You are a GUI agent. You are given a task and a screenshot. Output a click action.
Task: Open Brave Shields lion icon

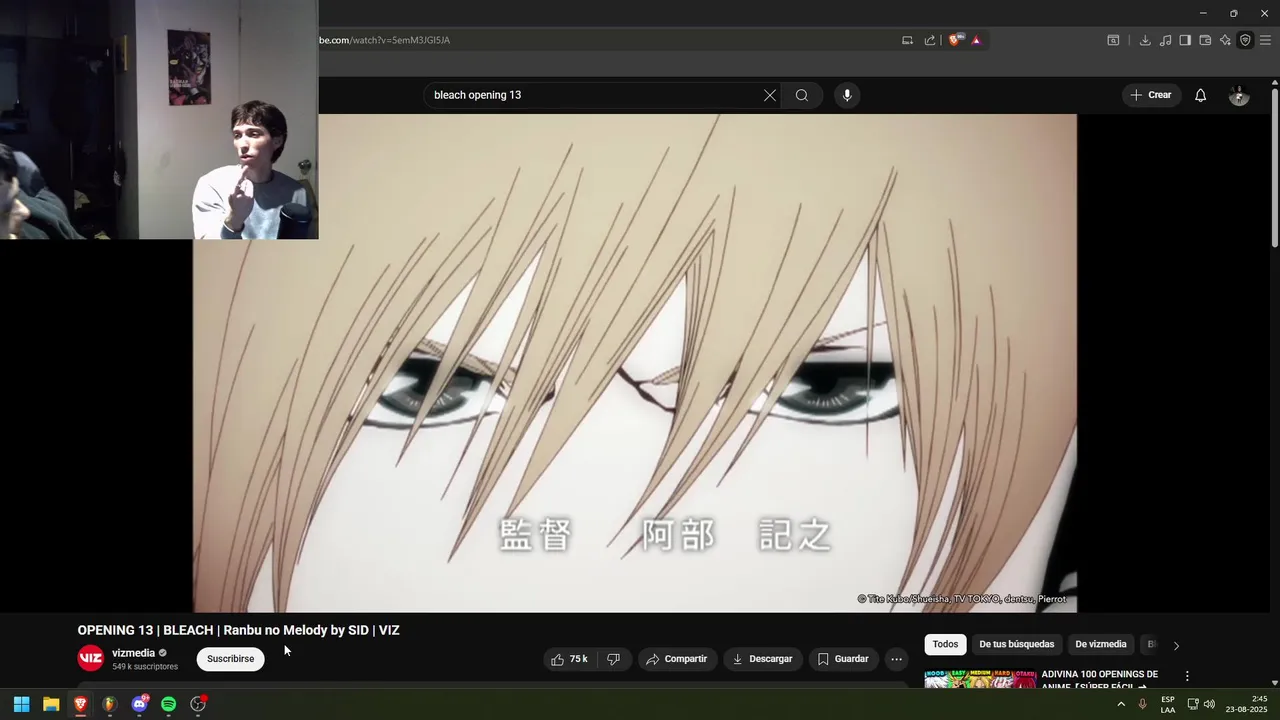pyautogui.click(x=955, y=40)
